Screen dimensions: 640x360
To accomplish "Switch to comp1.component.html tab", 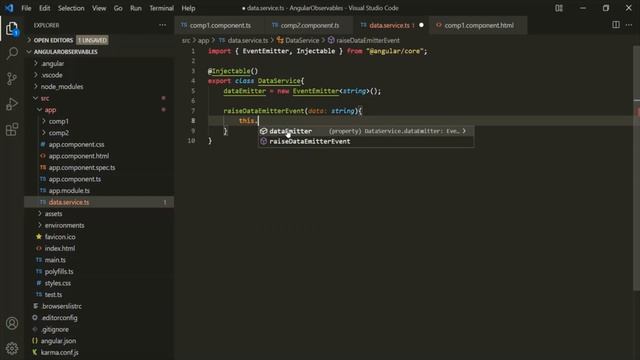I will point(478,25).
